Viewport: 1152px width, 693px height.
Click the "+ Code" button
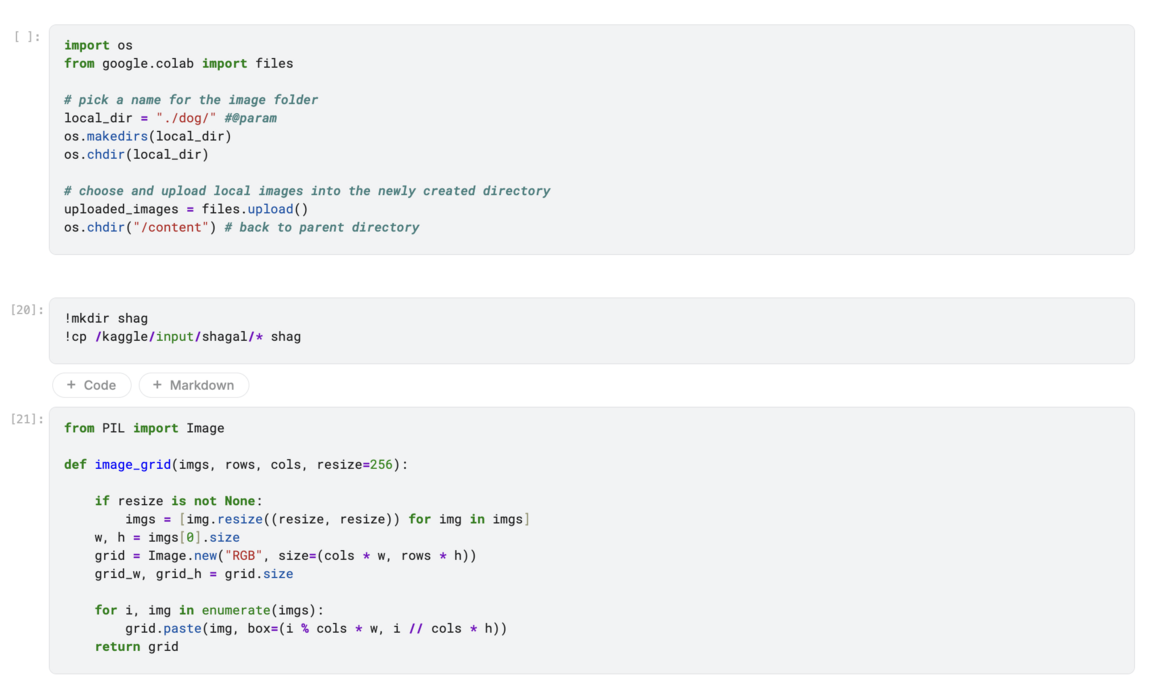click(91, 385)
